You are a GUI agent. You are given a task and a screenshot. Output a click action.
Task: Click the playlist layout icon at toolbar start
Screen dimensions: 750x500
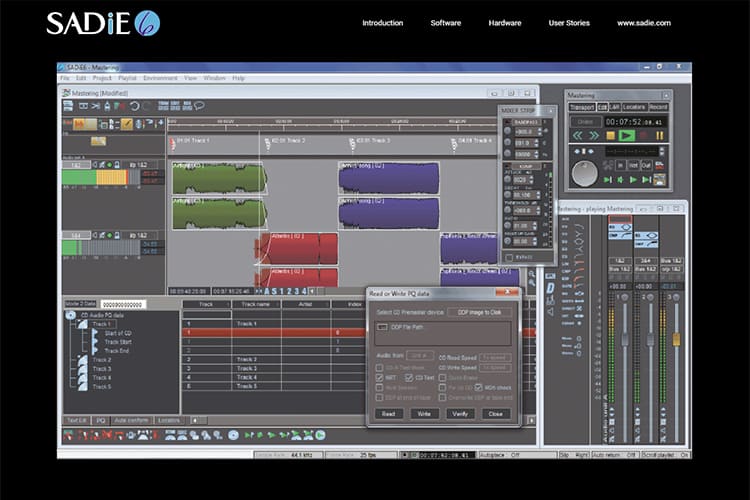point(68,106)
